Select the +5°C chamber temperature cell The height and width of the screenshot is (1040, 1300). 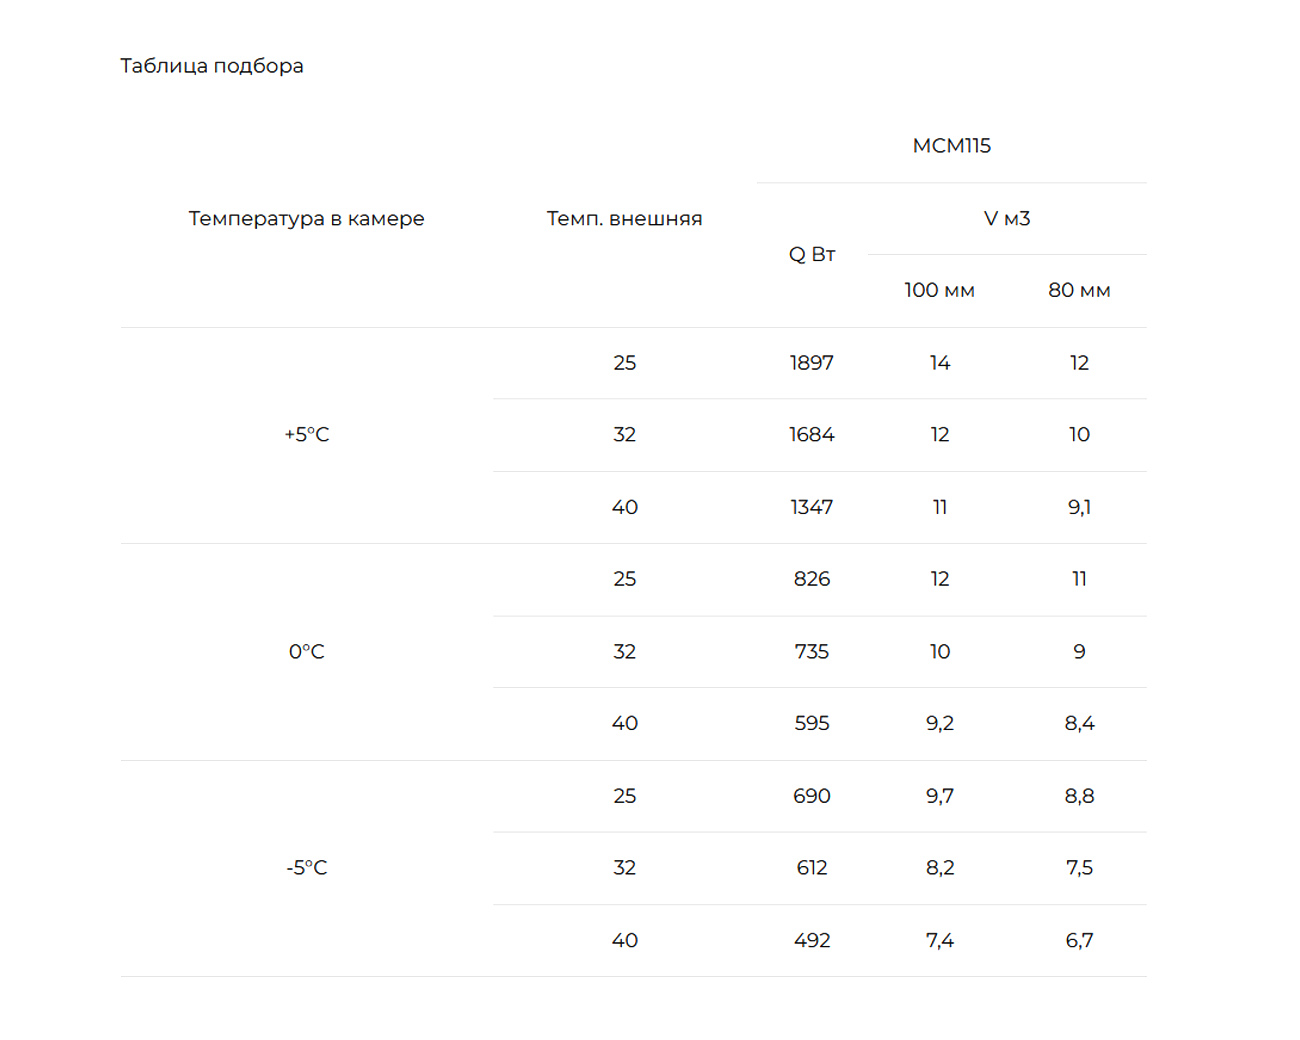click(306, 435)
